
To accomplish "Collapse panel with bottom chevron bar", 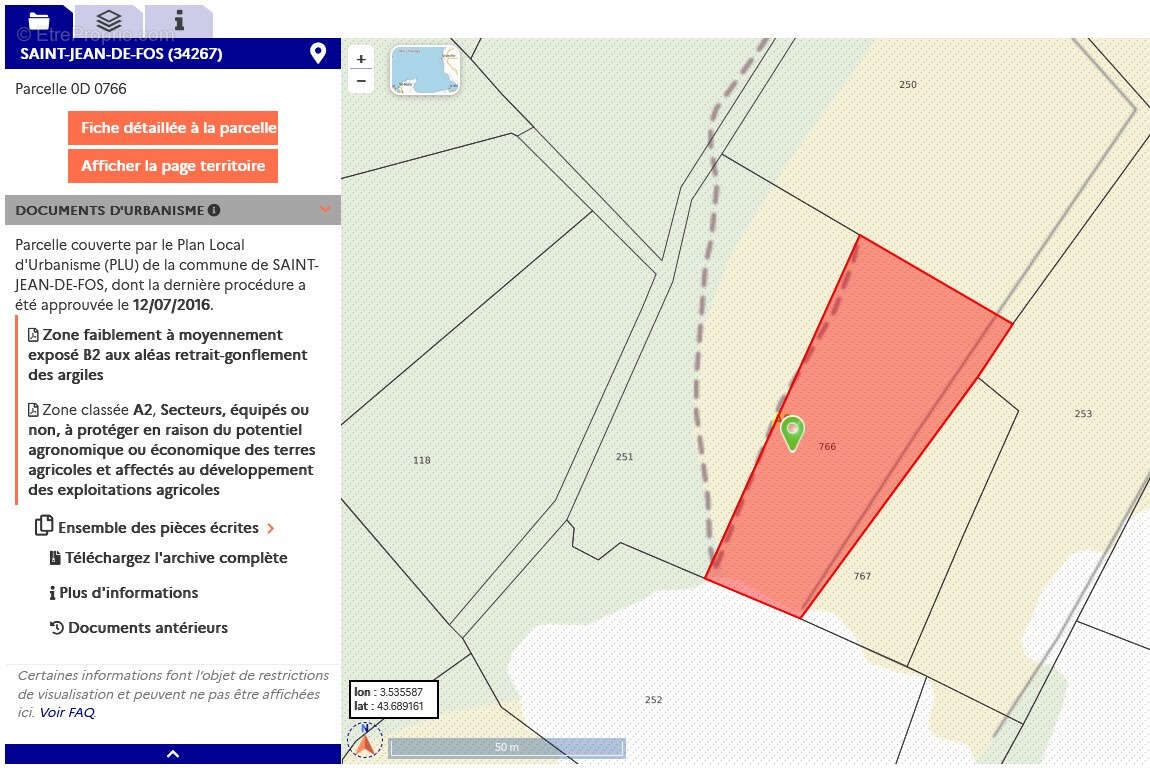I will tap(173, 754).
